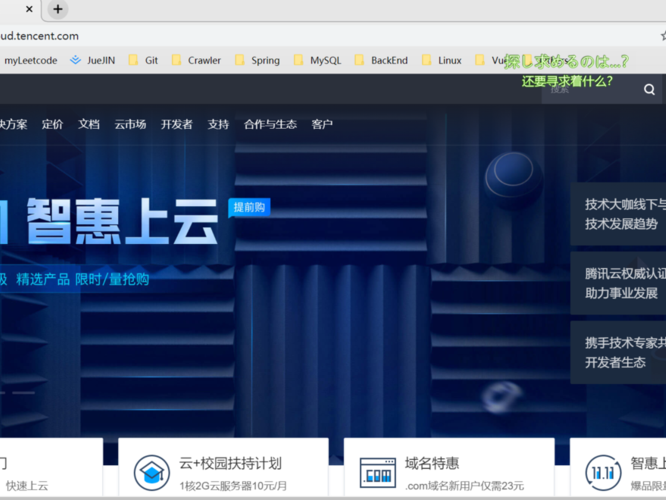
Task: Click the 提前购 badge
Action: [249, 207]
